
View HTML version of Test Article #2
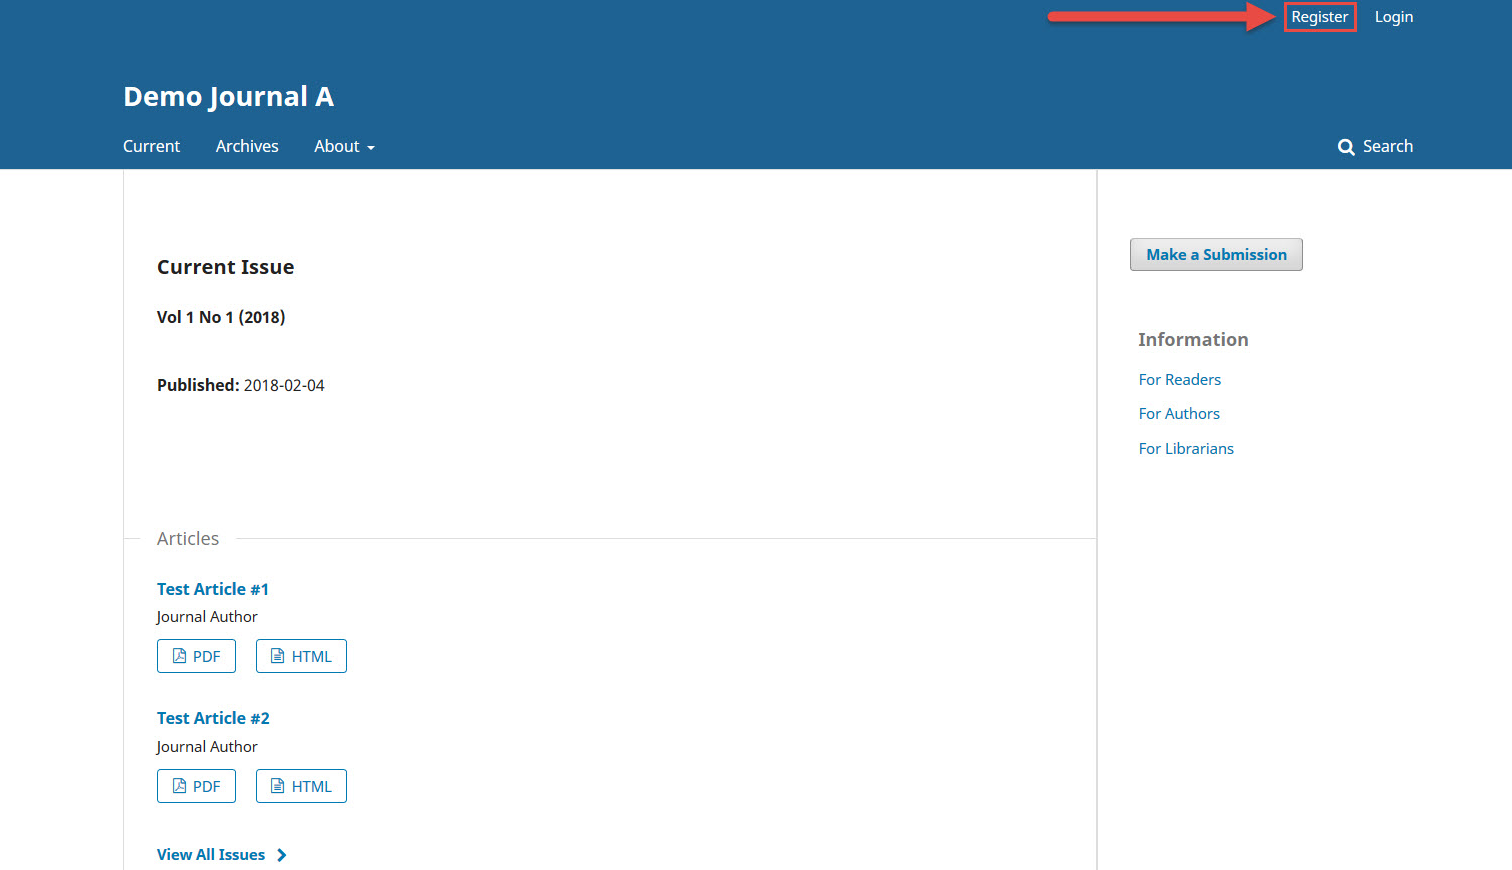(x=301, y=786)
